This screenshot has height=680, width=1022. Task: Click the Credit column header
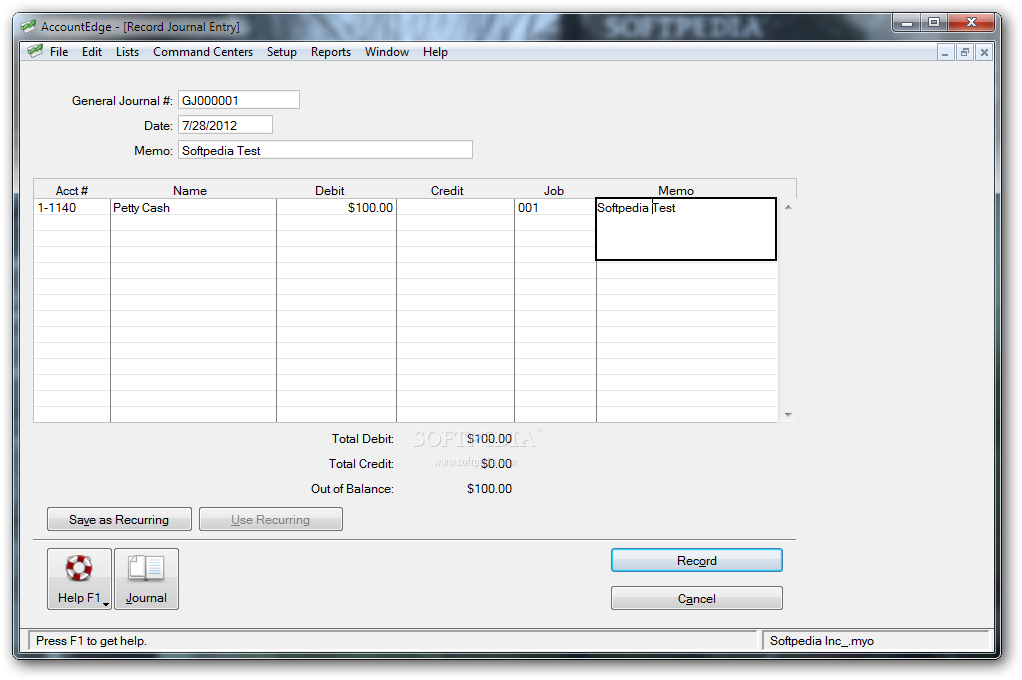[x=447, y=190]
